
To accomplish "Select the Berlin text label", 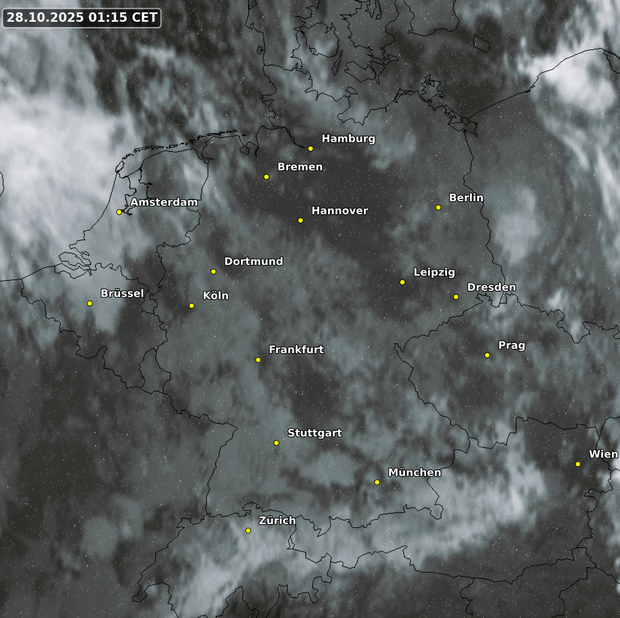I will (466, 198).
